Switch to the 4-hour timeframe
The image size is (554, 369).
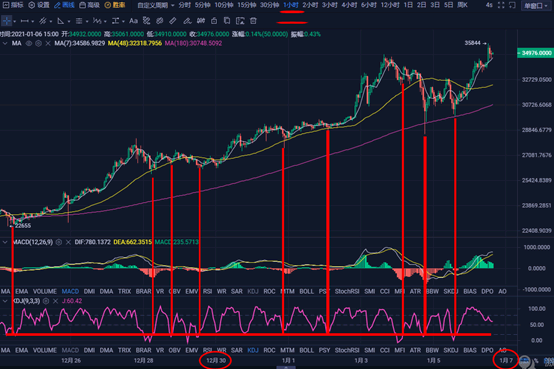349,5
